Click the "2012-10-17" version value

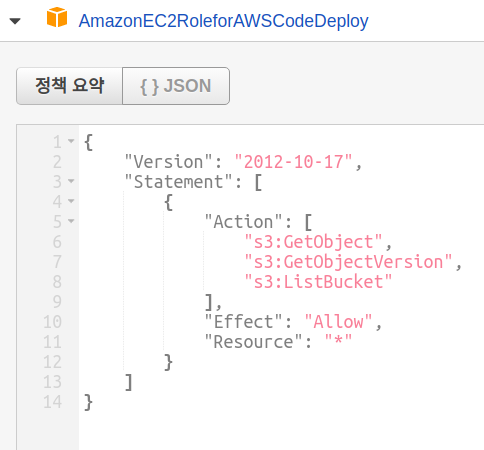tap(293, 162)
